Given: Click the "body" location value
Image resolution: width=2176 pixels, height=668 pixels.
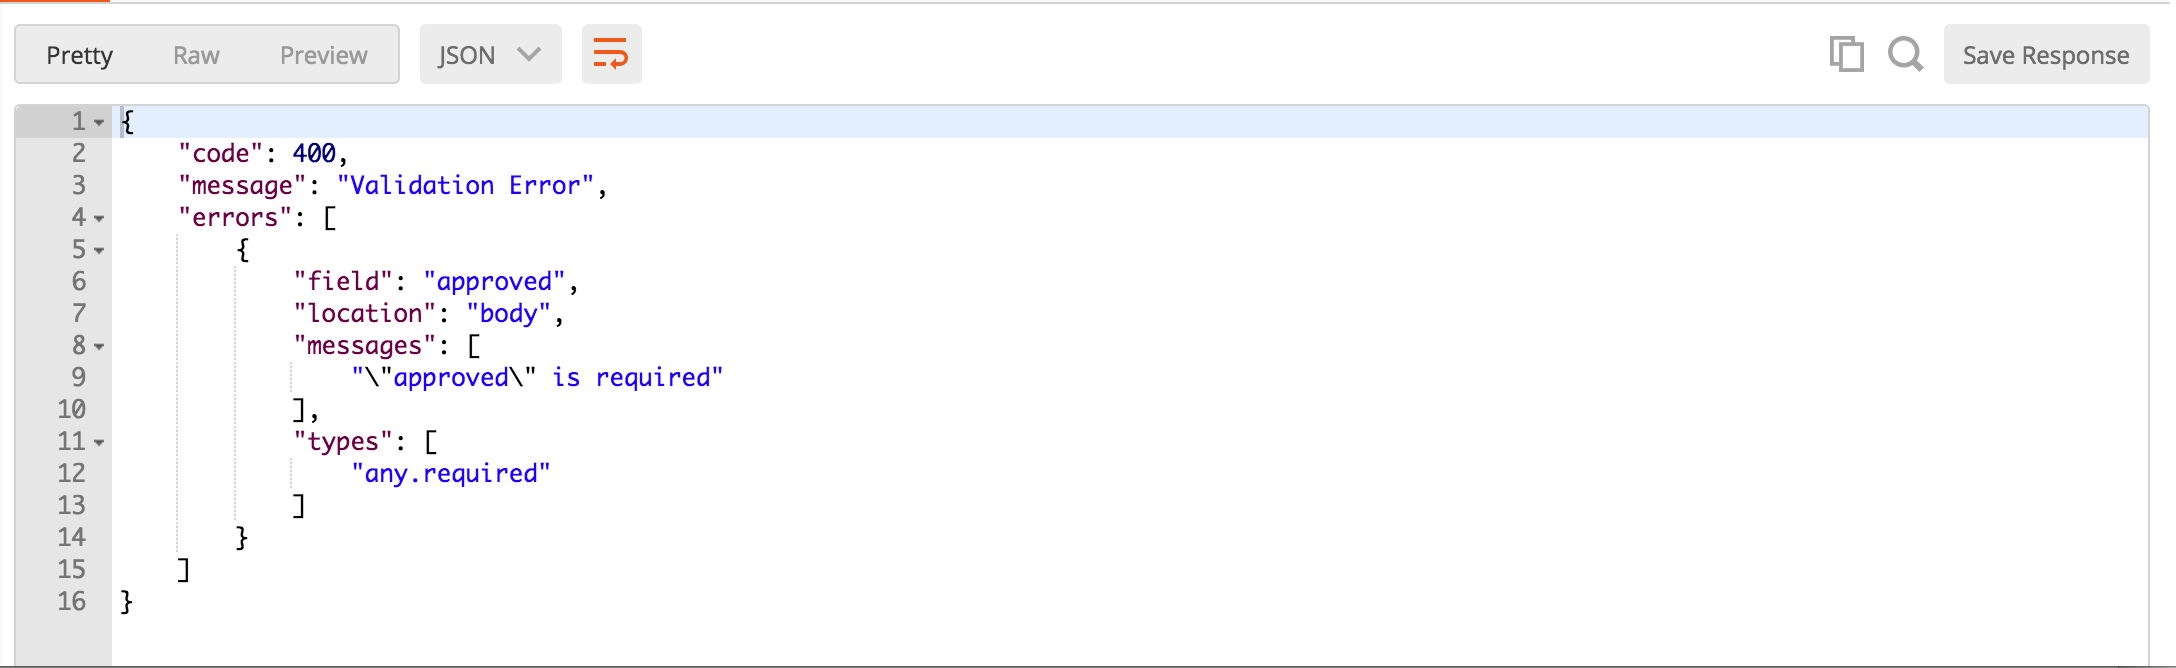Looking at the screenshot, I should click(x=509, y=314).
